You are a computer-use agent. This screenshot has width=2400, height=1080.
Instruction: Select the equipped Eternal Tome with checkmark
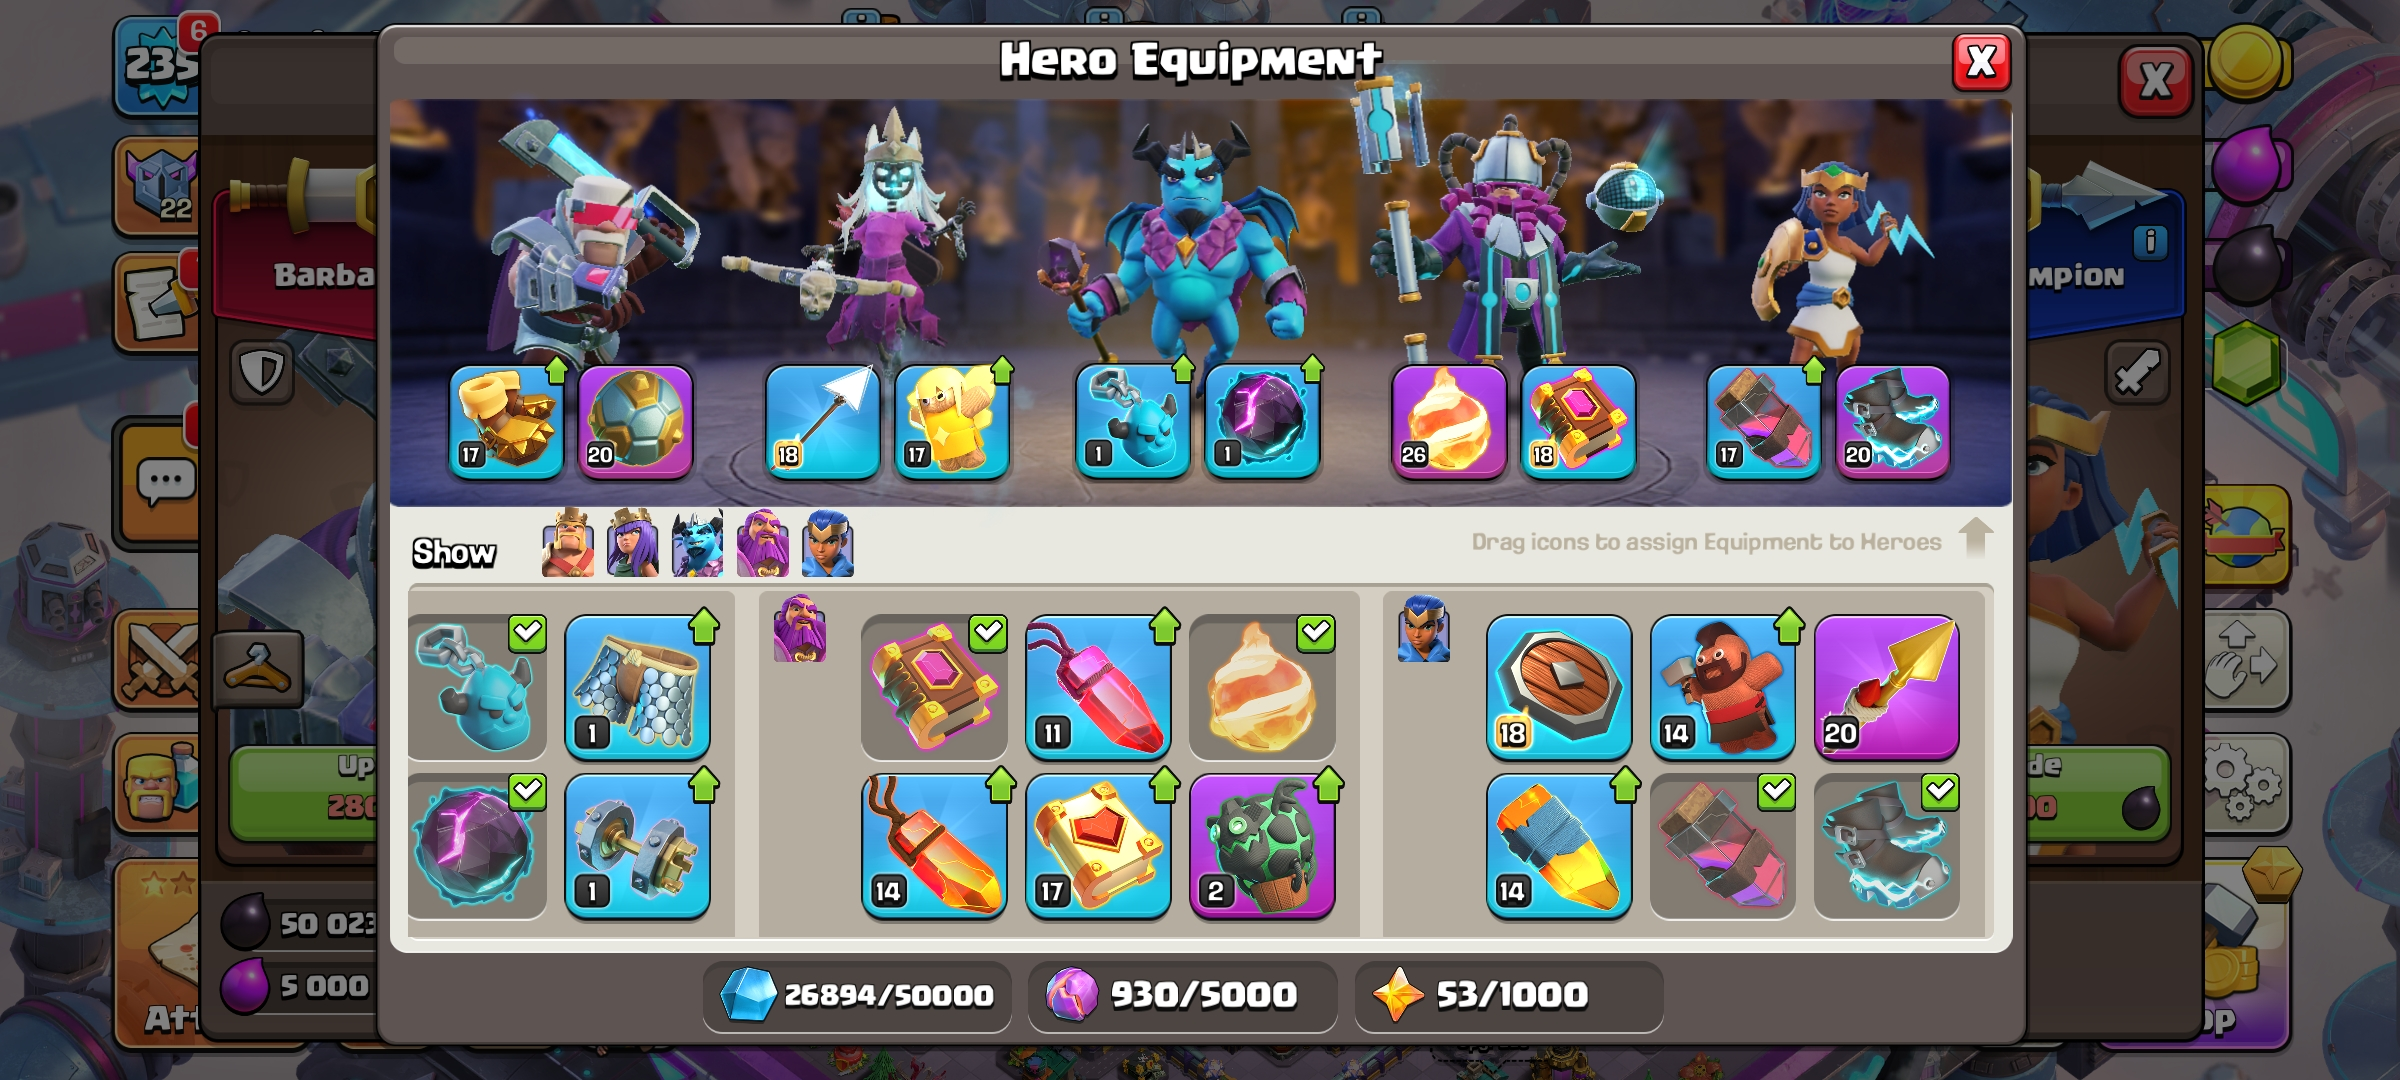(934, 687)
